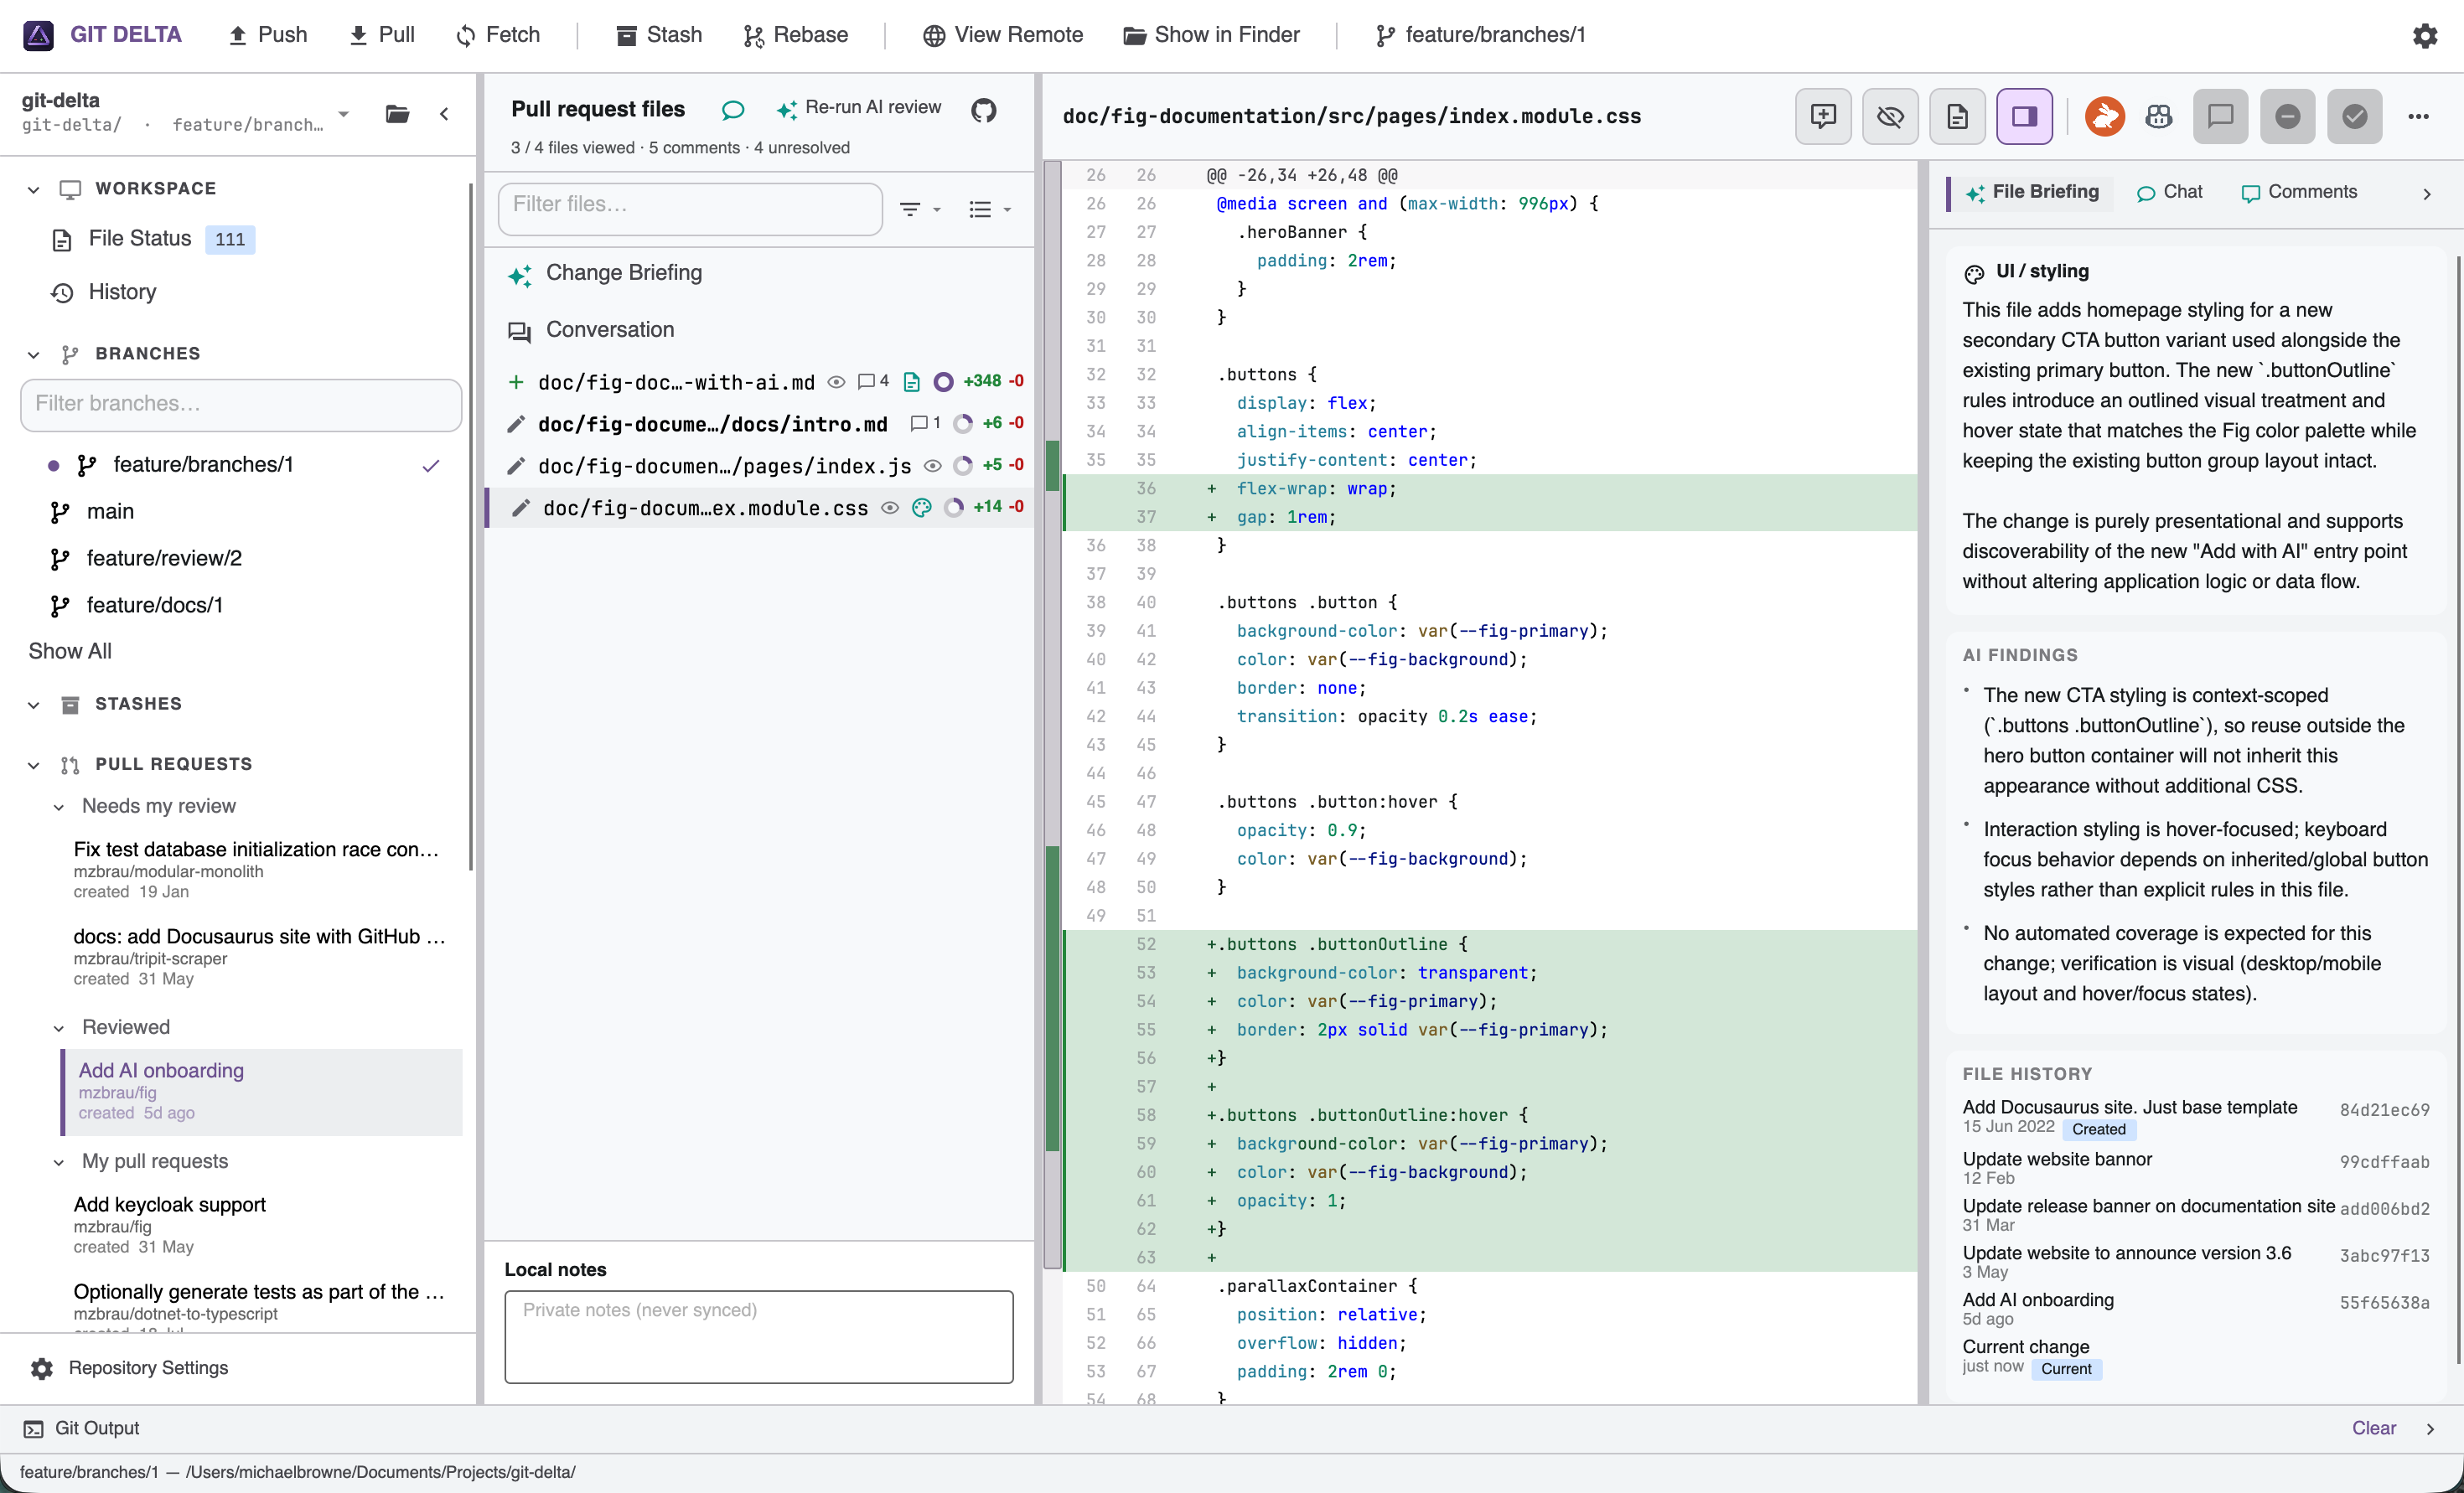Toggle viewed eye on index.module.css file

(x=889, y=508)
